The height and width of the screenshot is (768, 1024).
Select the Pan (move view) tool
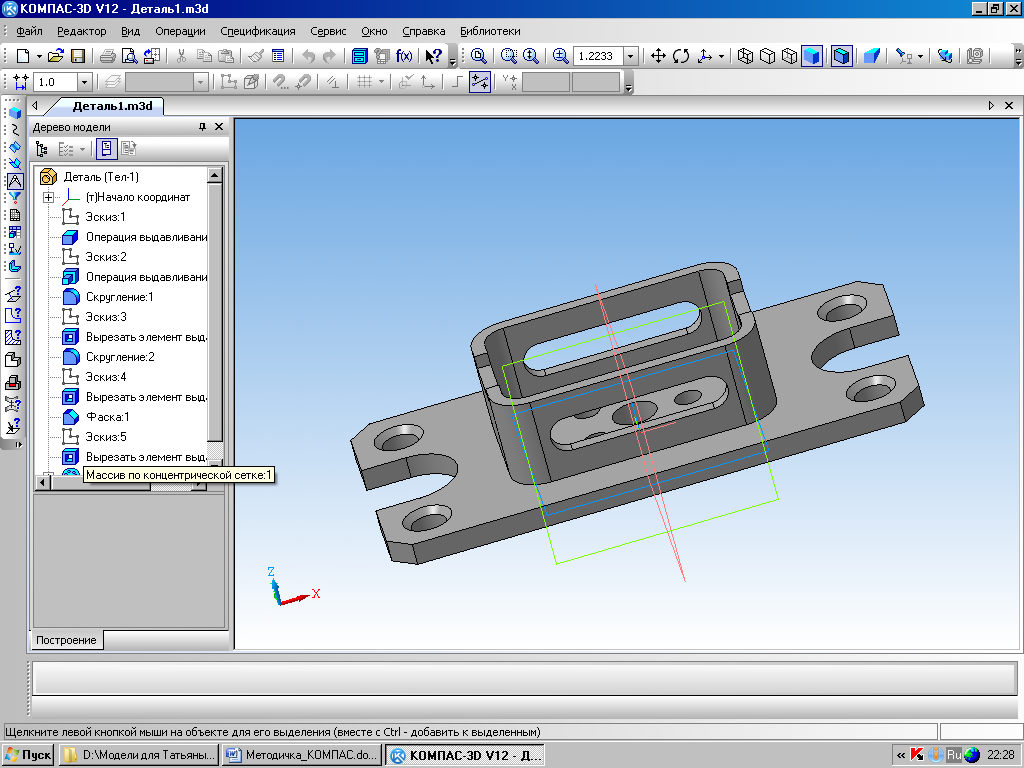[x=658, y=56]
